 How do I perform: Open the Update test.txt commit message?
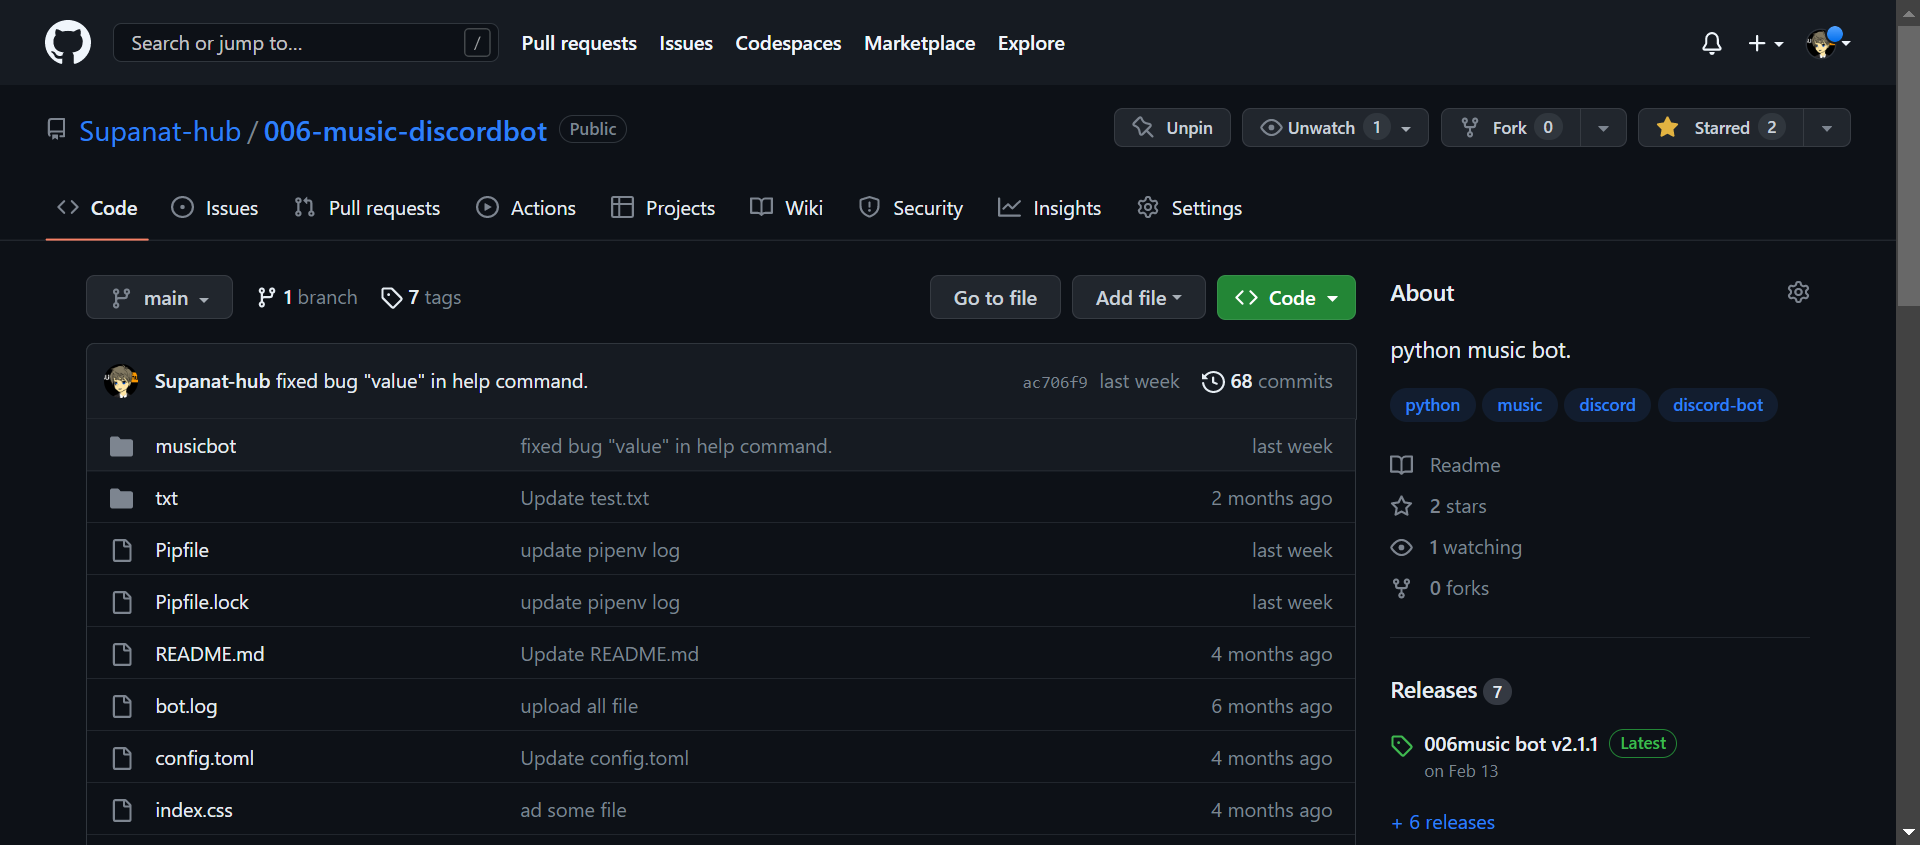click(585, 498)
